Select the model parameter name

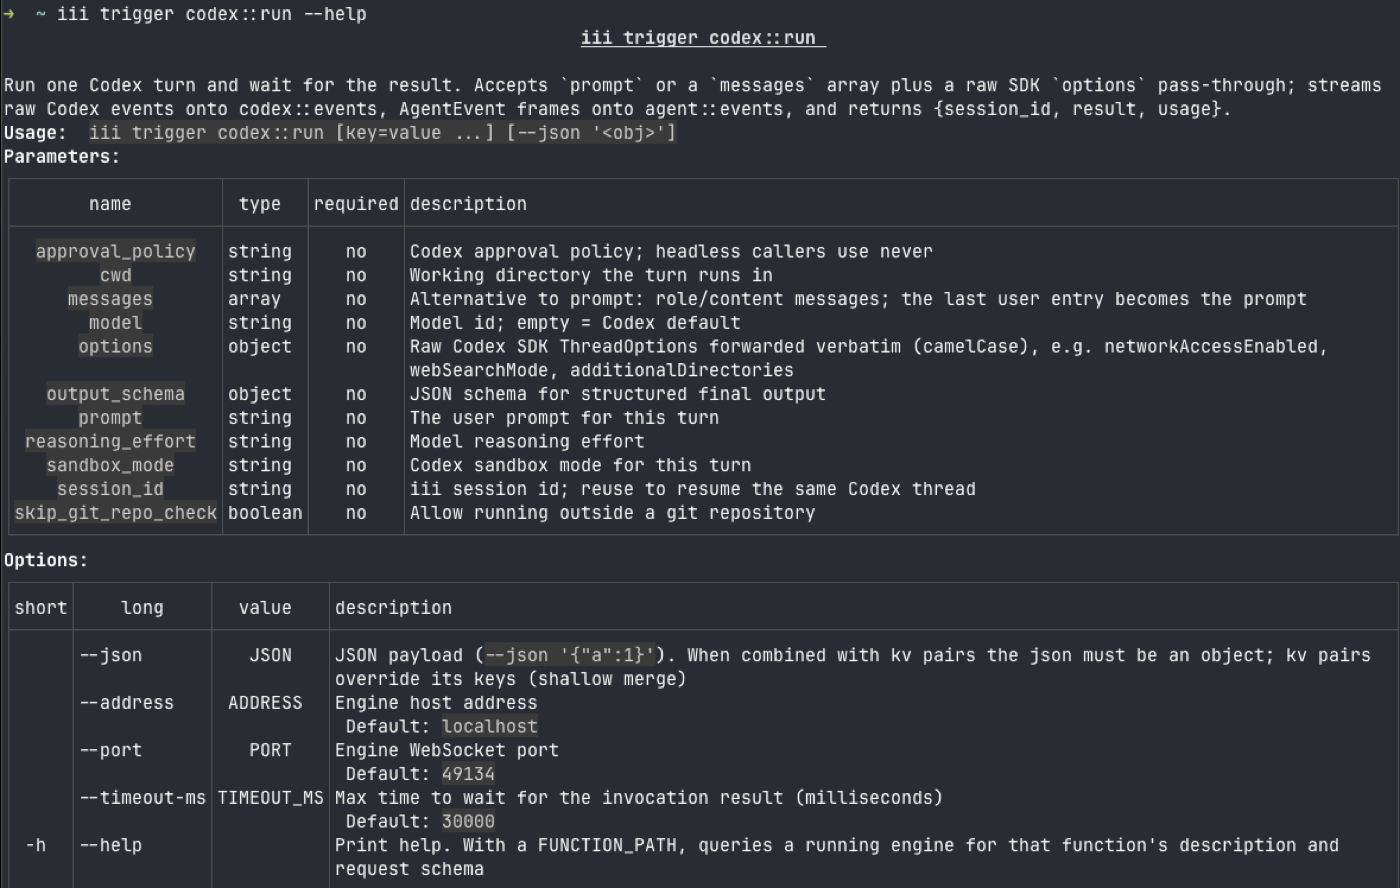coord(115,323)
